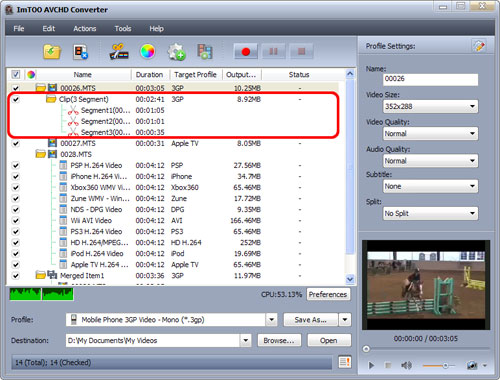Viewport: 500px width, 380px height.
Task: Click the log warning icon in status bar
Action: click(345, 362)
